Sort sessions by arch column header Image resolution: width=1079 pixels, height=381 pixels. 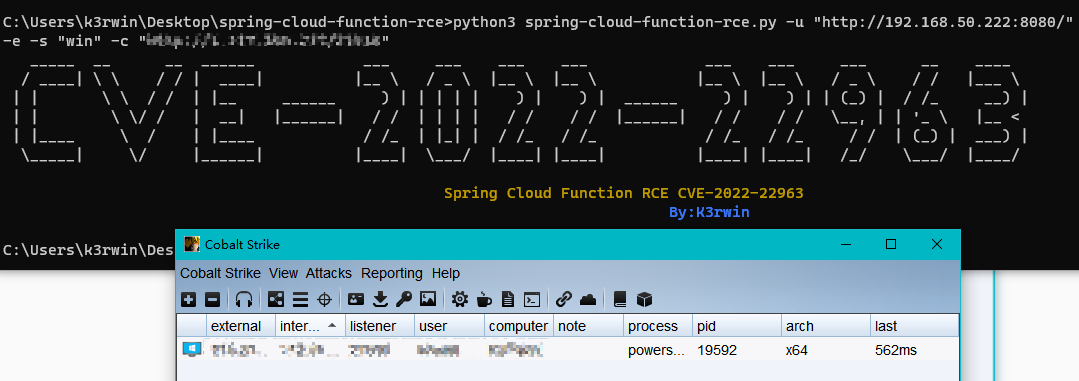(826, 326)
